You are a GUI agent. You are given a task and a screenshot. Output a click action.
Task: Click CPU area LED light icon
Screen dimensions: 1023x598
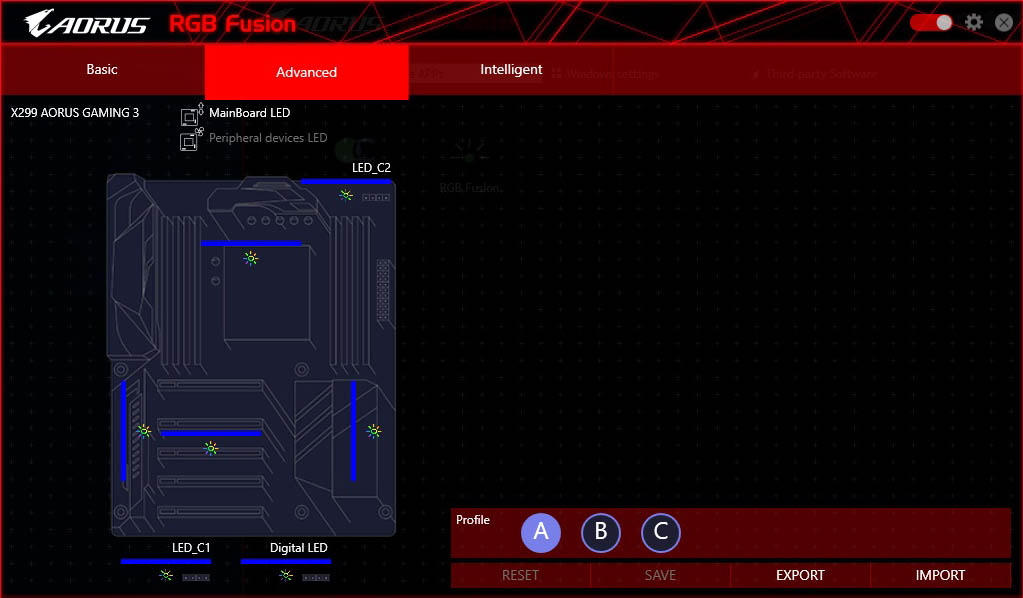[x=251, y=259]
